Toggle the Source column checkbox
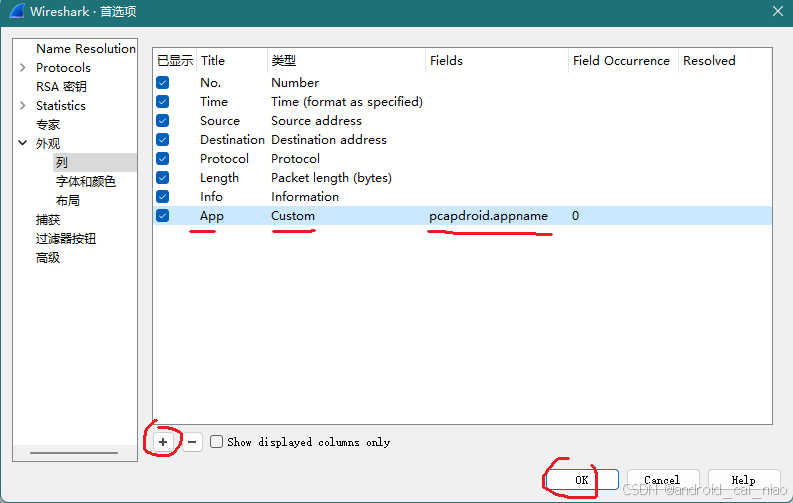This screenshot has height=503, width=793. pos(162,120)
